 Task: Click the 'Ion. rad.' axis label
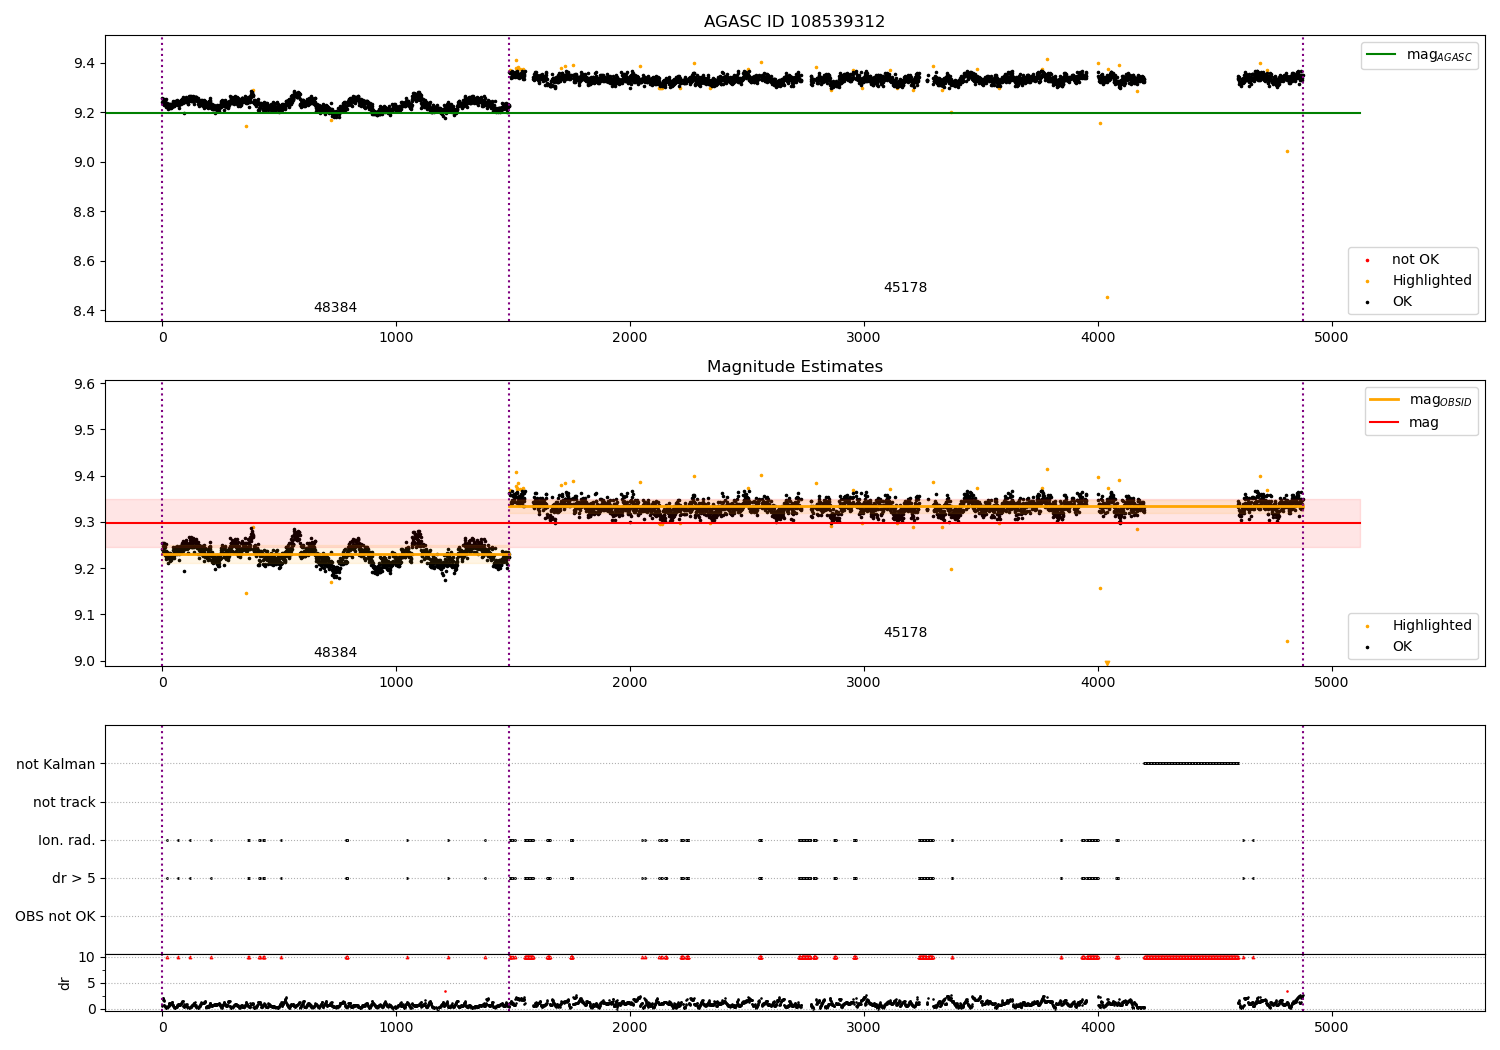[67, 841]
